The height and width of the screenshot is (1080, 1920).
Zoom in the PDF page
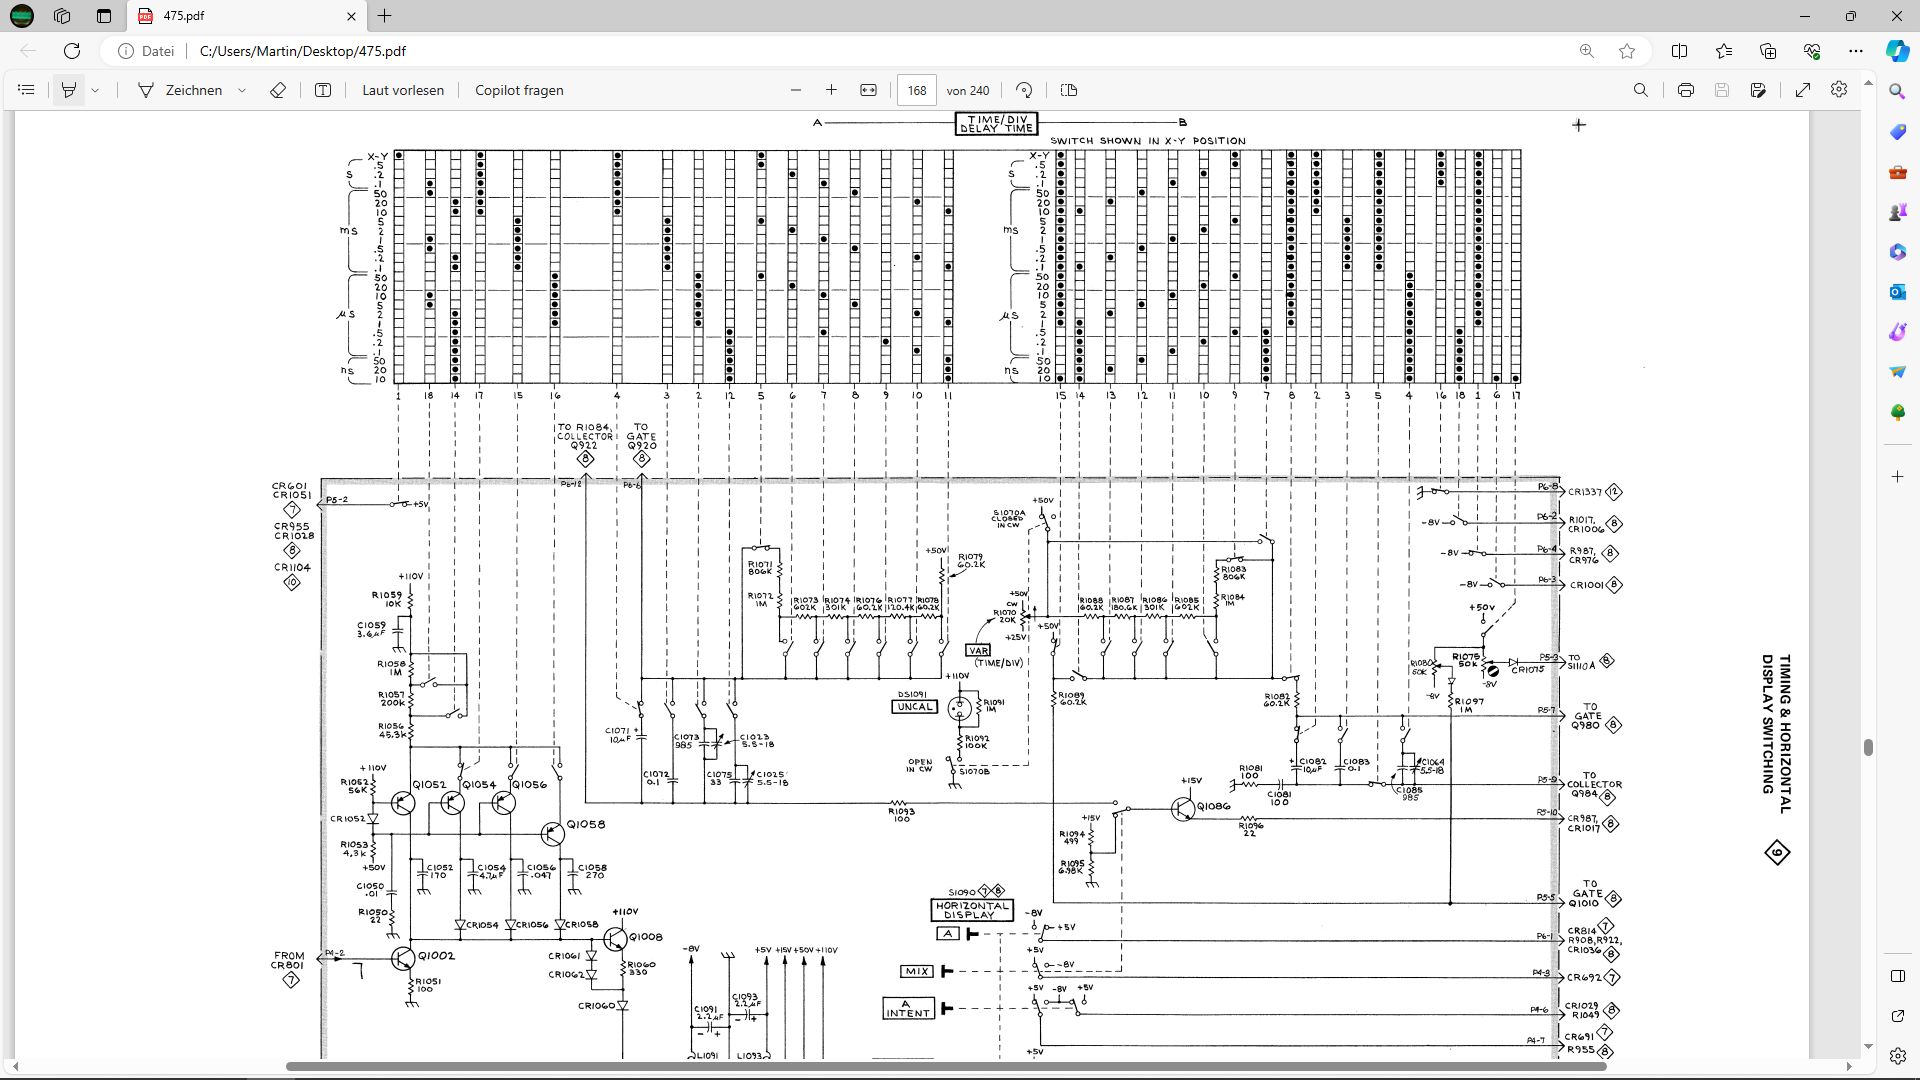pos(831,90)
